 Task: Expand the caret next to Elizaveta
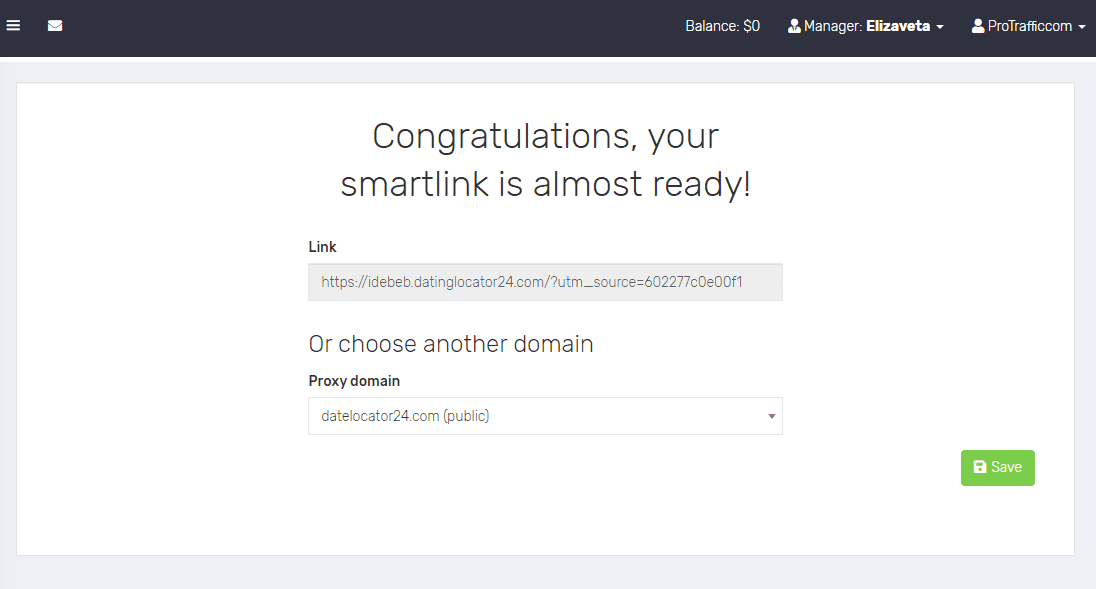940,27
